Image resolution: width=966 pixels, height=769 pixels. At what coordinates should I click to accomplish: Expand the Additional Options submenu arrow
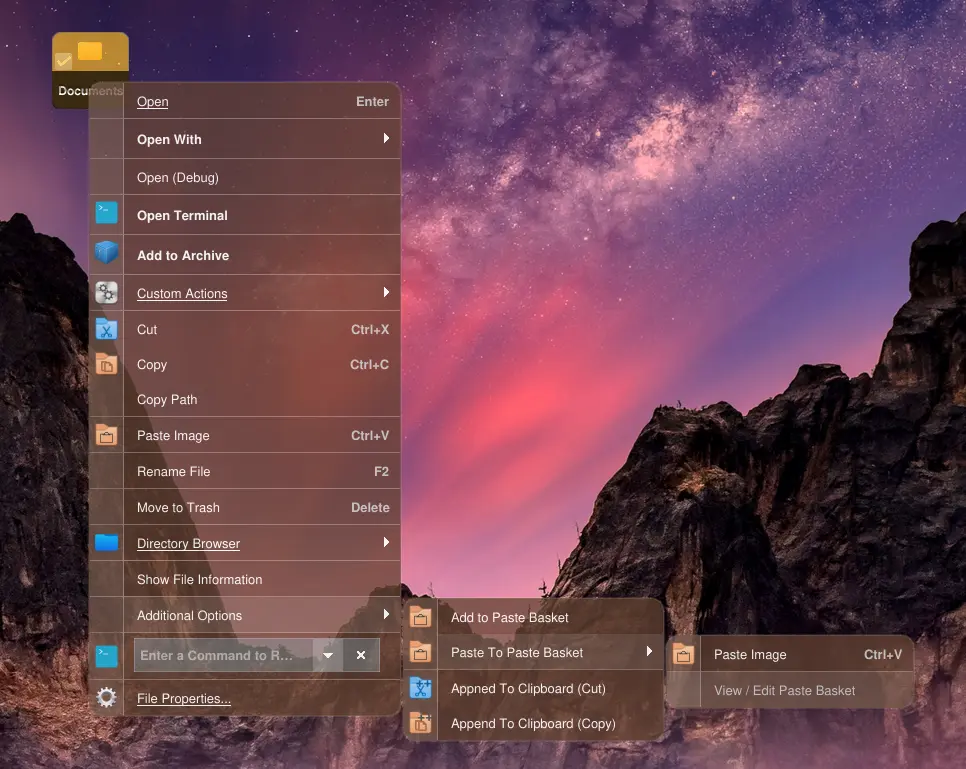(386, 615)
